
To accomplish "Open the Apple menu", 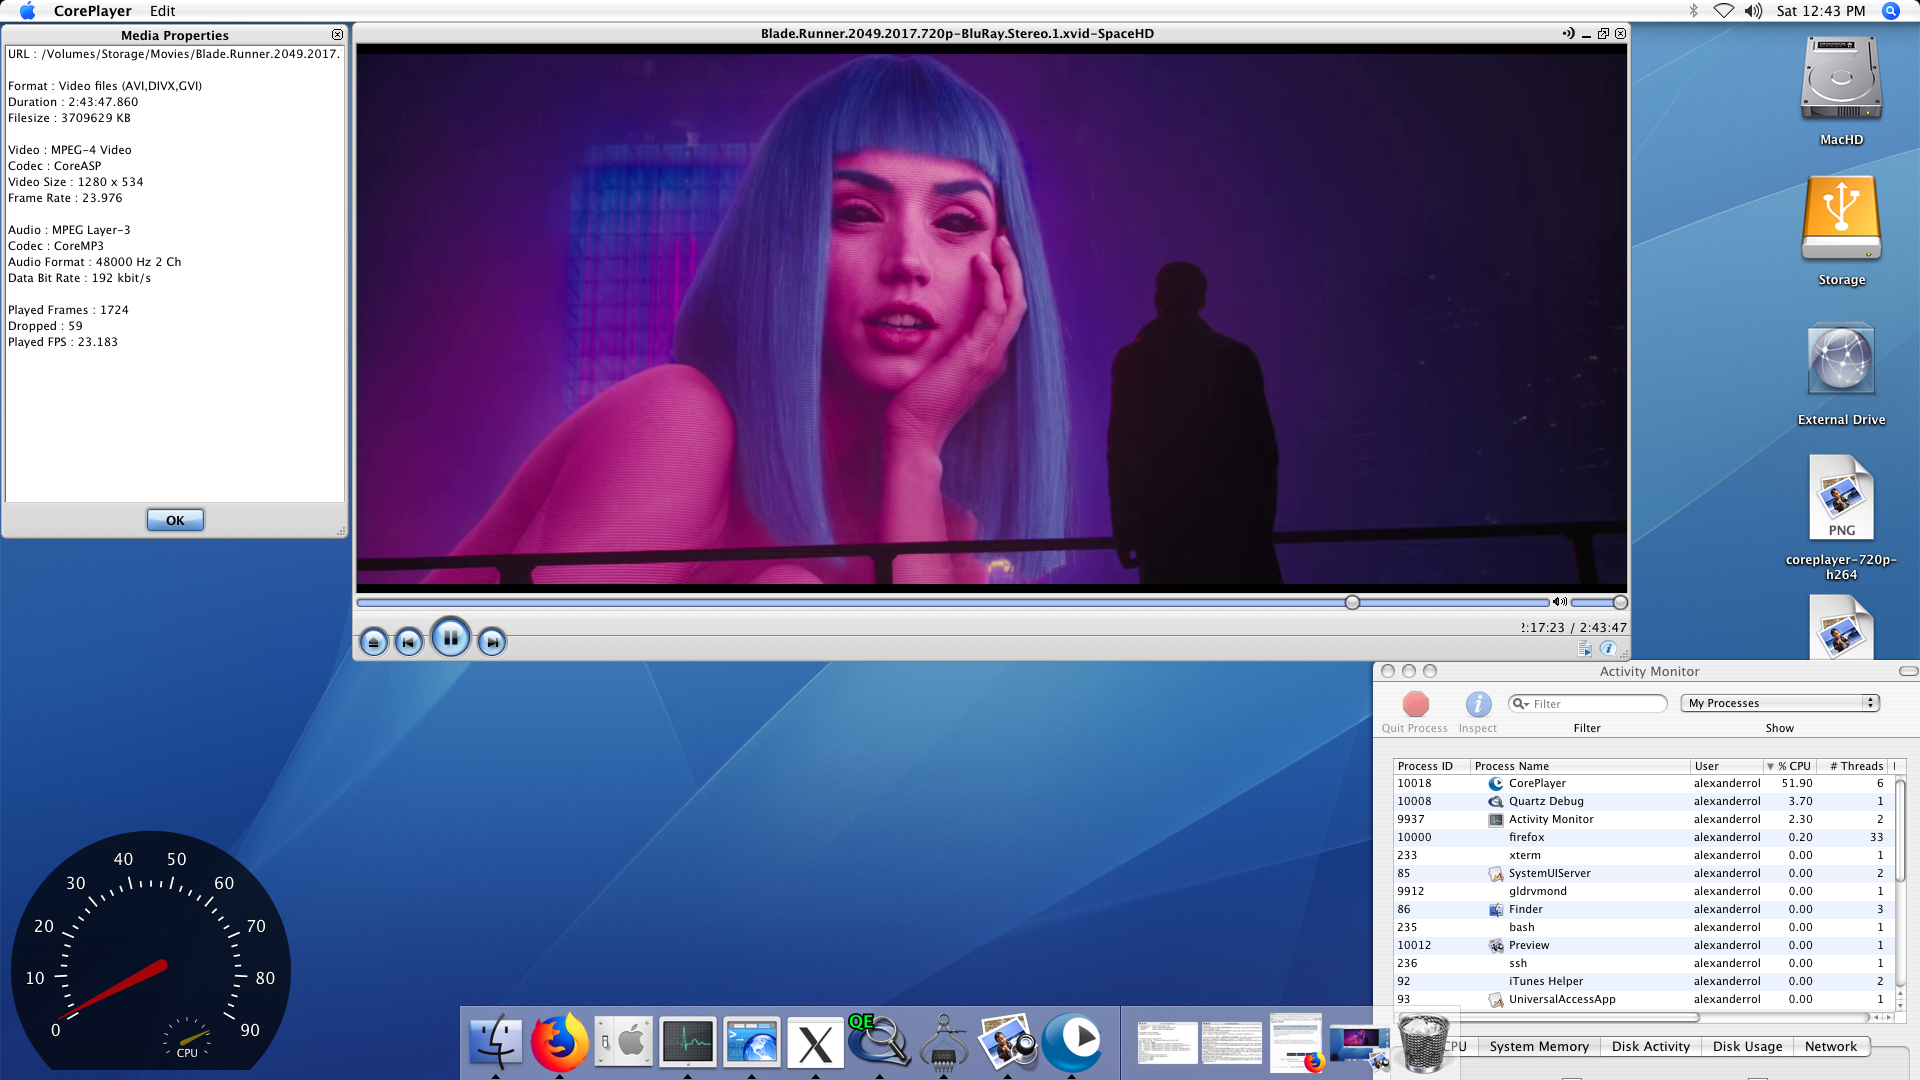I will [27, 11].
